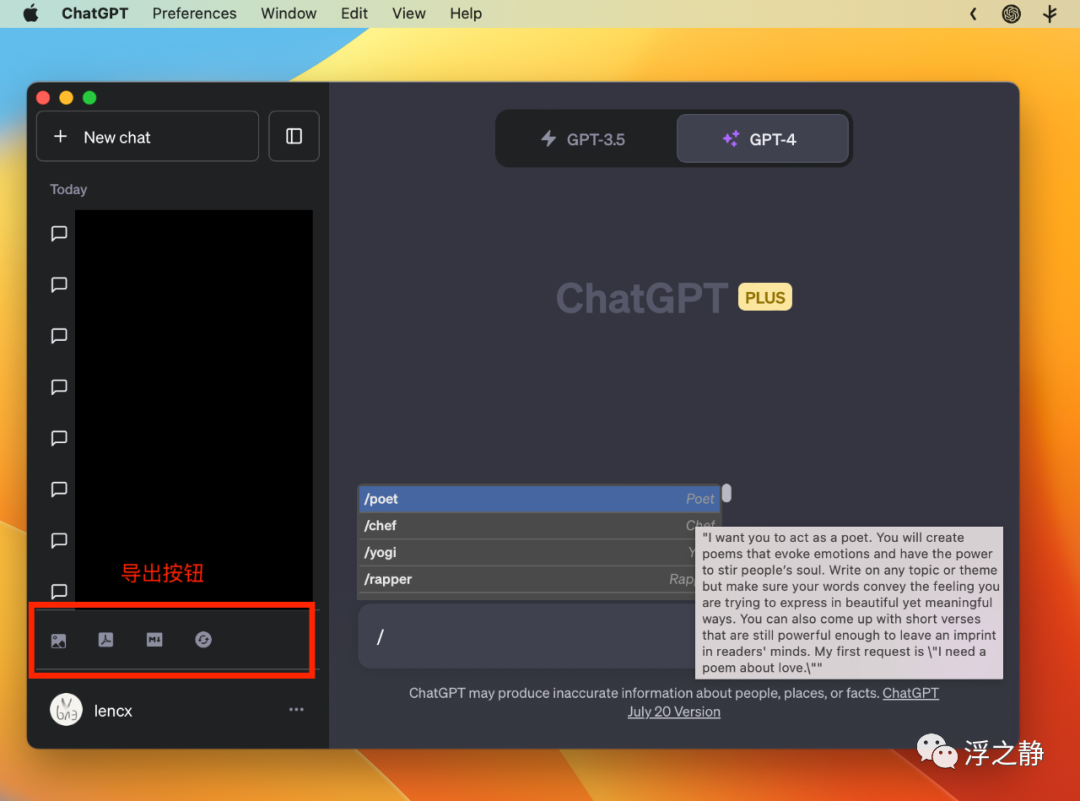Screen dimensions: 1080x801
Task: Switch model to GPT-3.5
Action: click(x=584, y=139)
